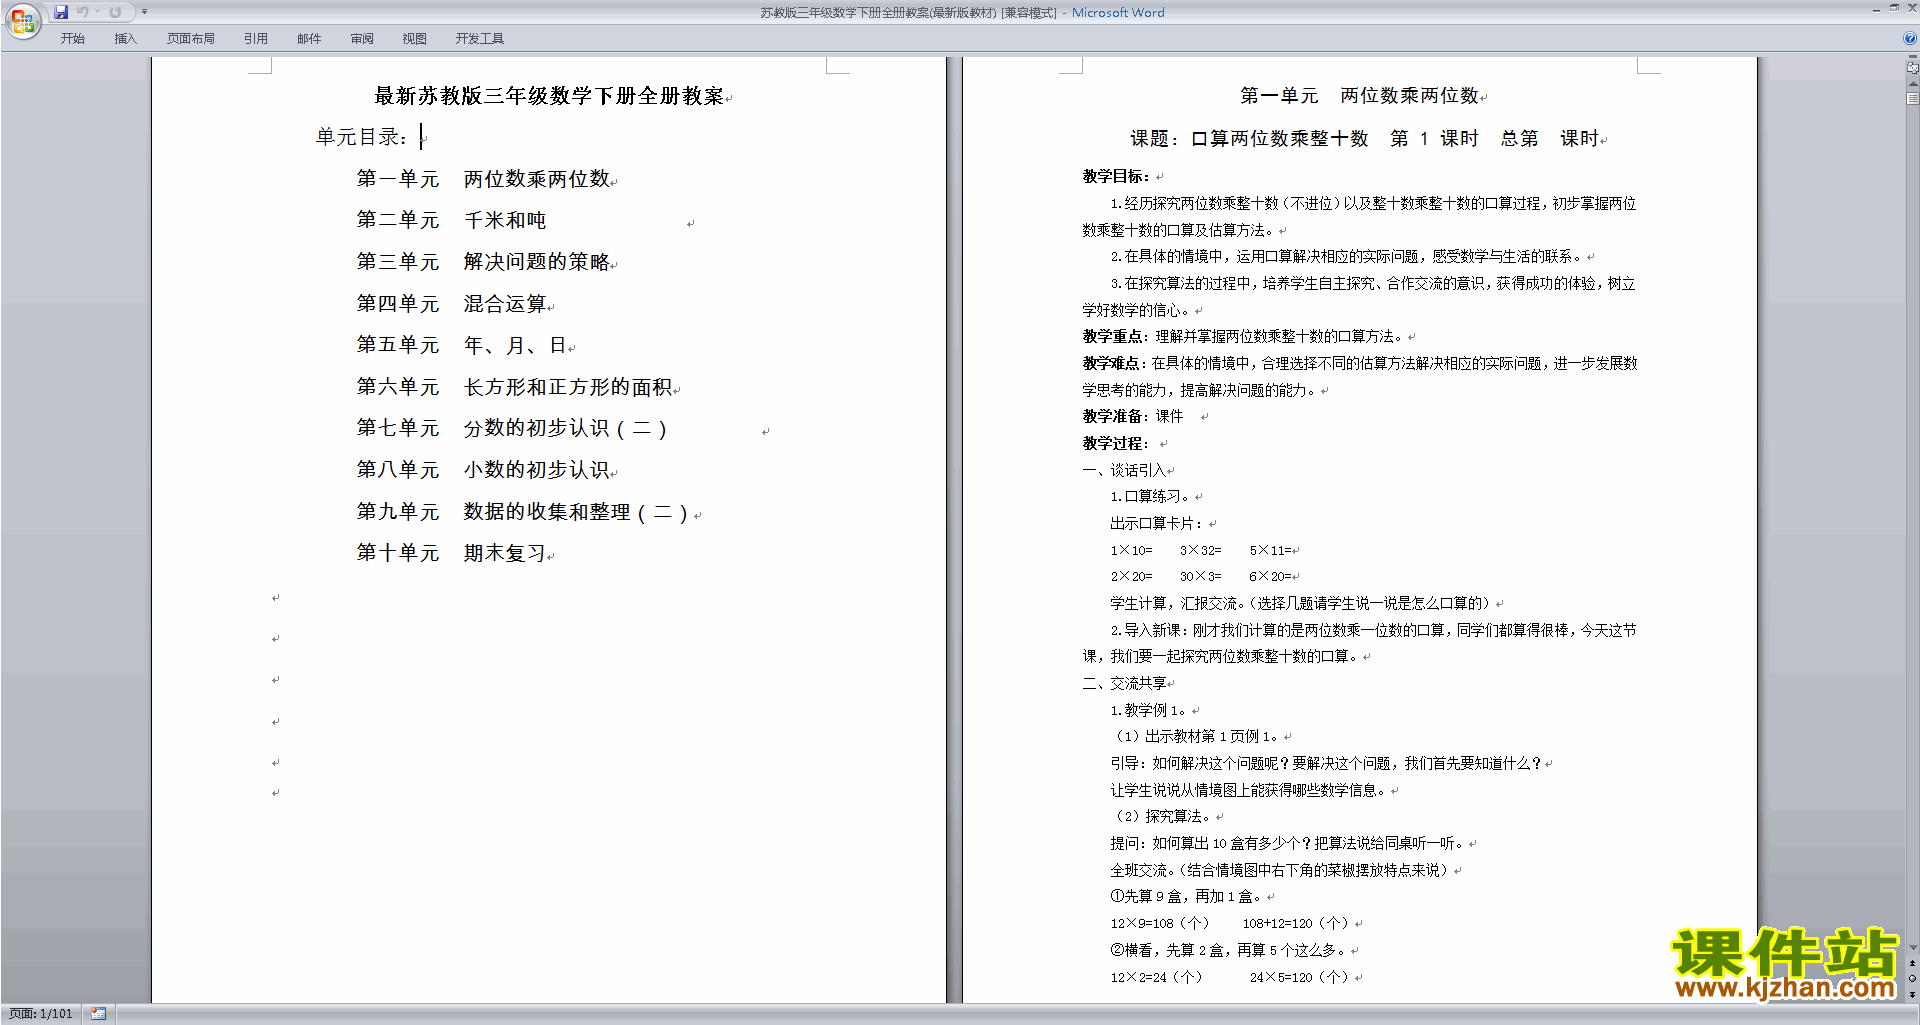Click the 二、交流共享 heading
Image resolution: width=1920 pixels, height=1025 pixels.
coord(1124,684)
